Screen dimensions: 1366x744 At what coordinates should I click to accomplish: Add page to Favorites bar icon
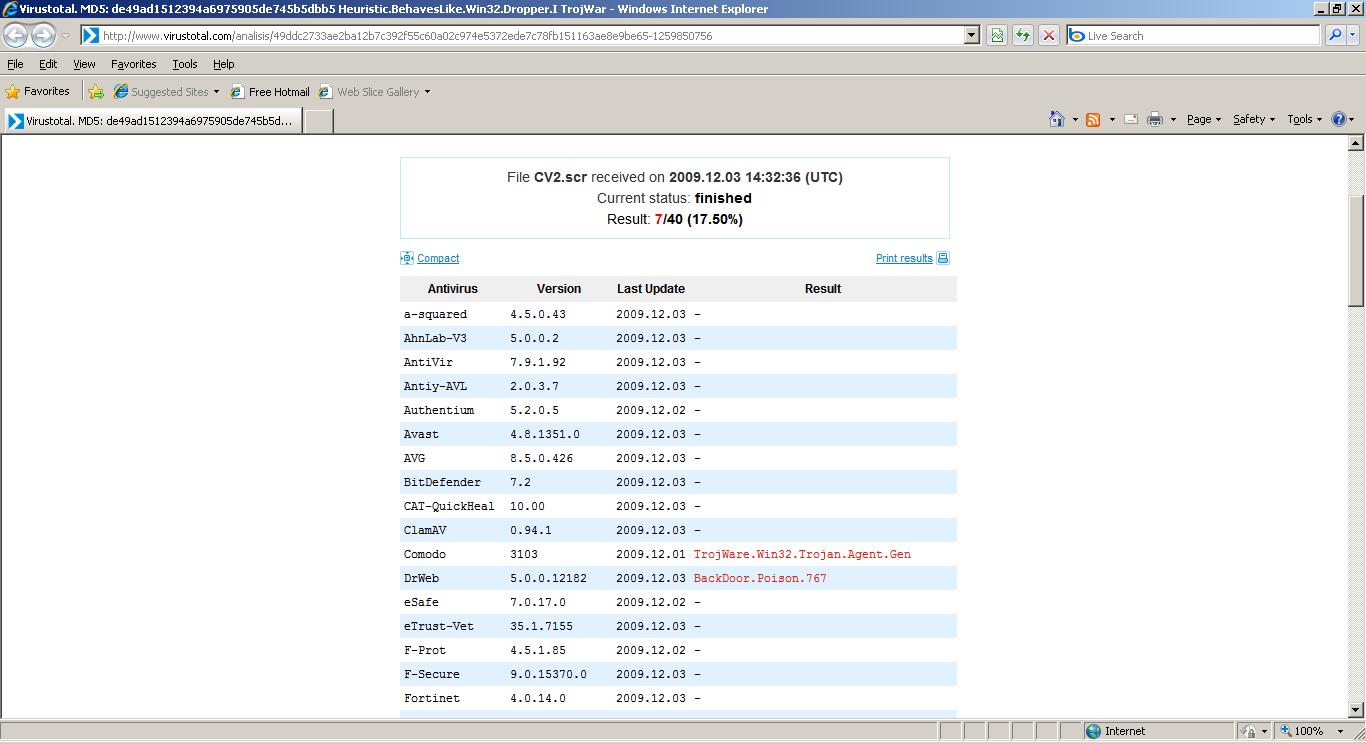(x=96, y=92)
